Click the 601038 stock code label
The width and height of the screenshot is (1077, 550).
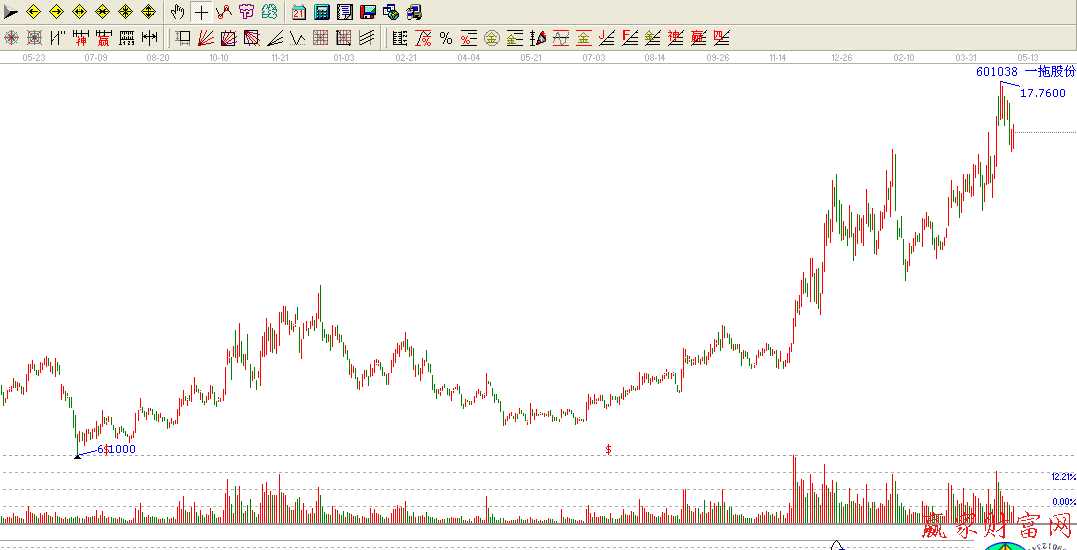click(x=997, y=72)
